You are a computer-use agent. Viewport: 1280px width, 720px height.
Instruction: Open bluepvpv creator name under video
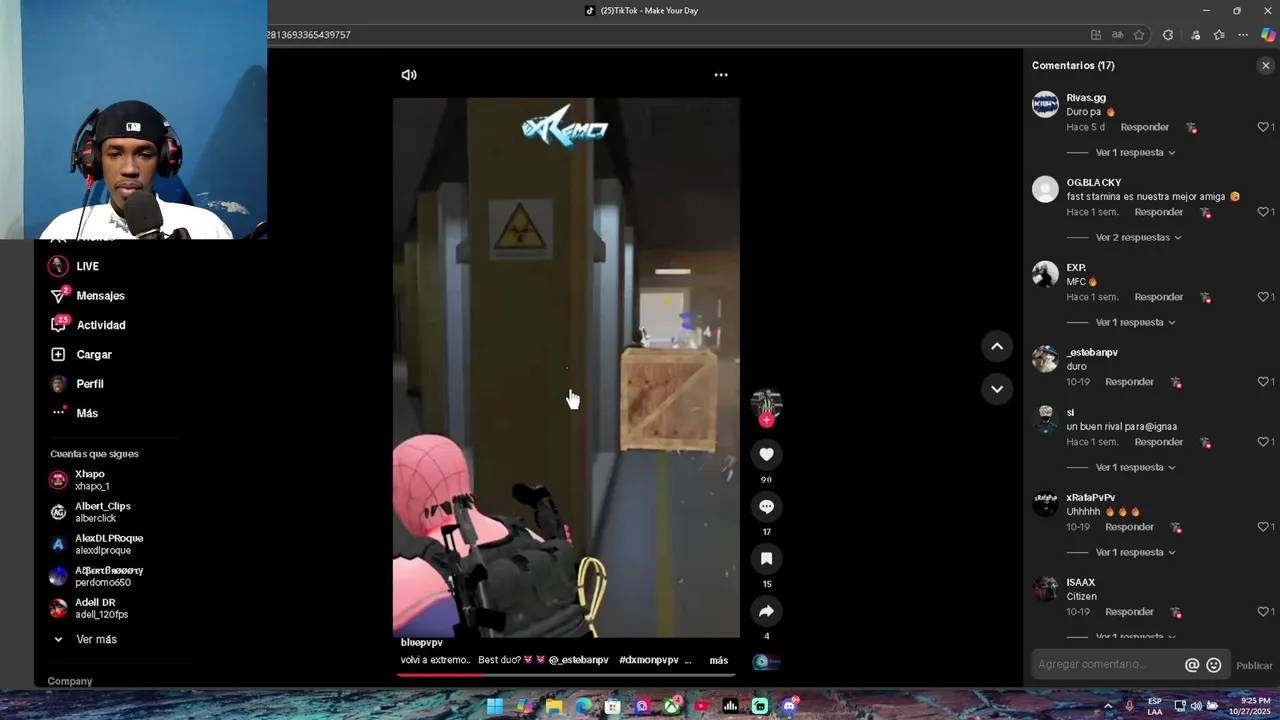pos(422,643)
